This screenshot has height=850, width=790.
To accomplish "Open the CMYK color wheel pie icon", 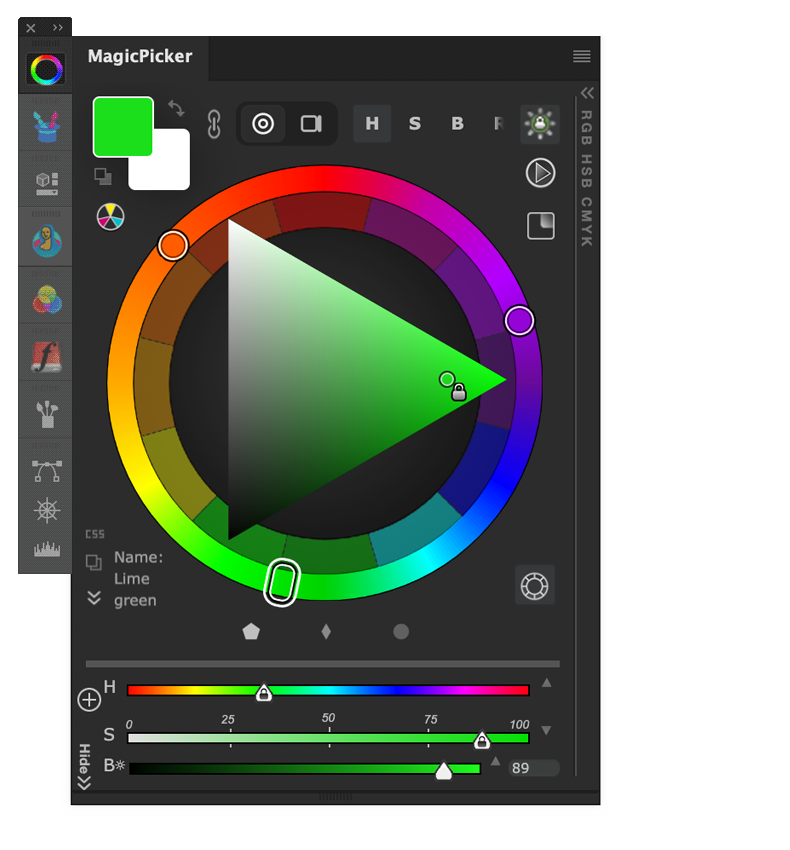I will [111, 217].
